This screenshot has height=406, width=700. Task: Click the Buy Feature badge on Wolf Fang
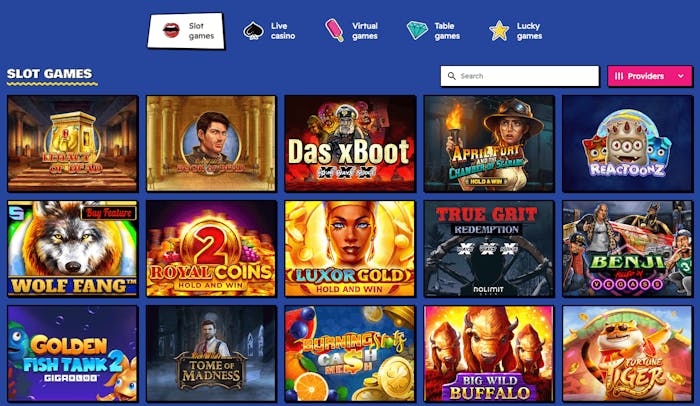[109, 213]
